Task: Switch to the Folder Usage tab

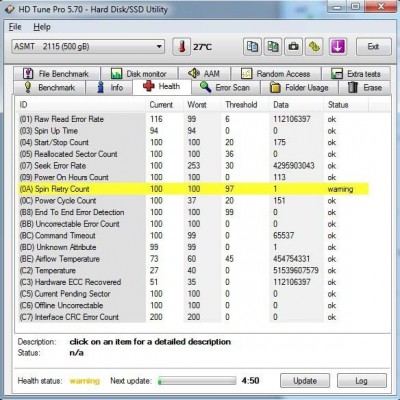Action: (299, 88)
